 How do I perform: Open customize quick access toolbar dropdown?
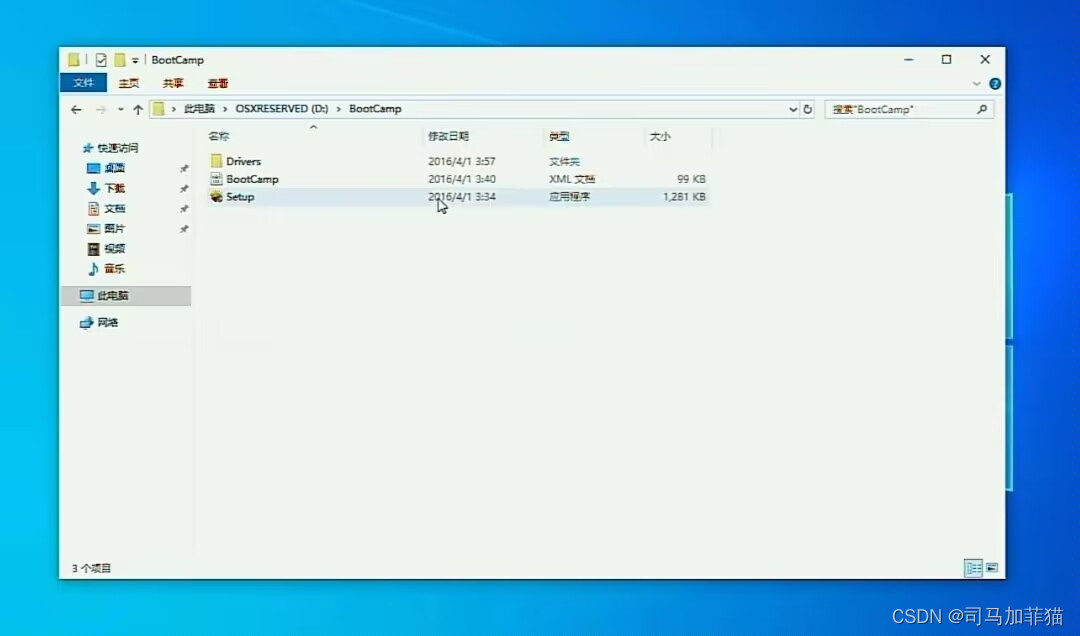[x=135, y=61]
